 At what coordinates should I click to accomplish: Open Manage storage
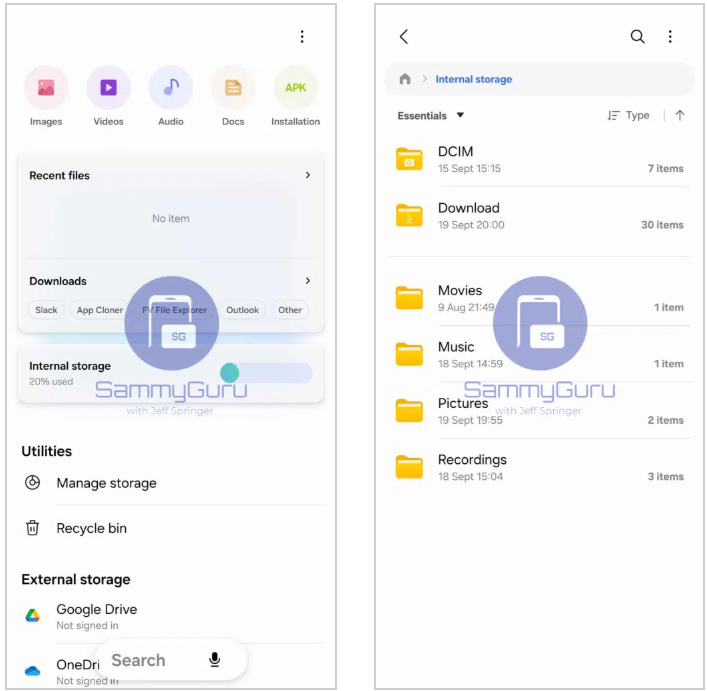coord(171,483)
